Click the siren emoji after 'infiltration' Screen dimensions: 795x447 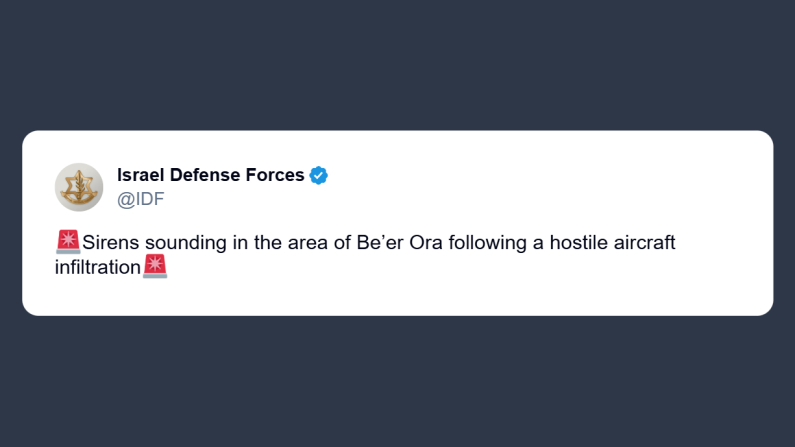click(x=155, y=267)
